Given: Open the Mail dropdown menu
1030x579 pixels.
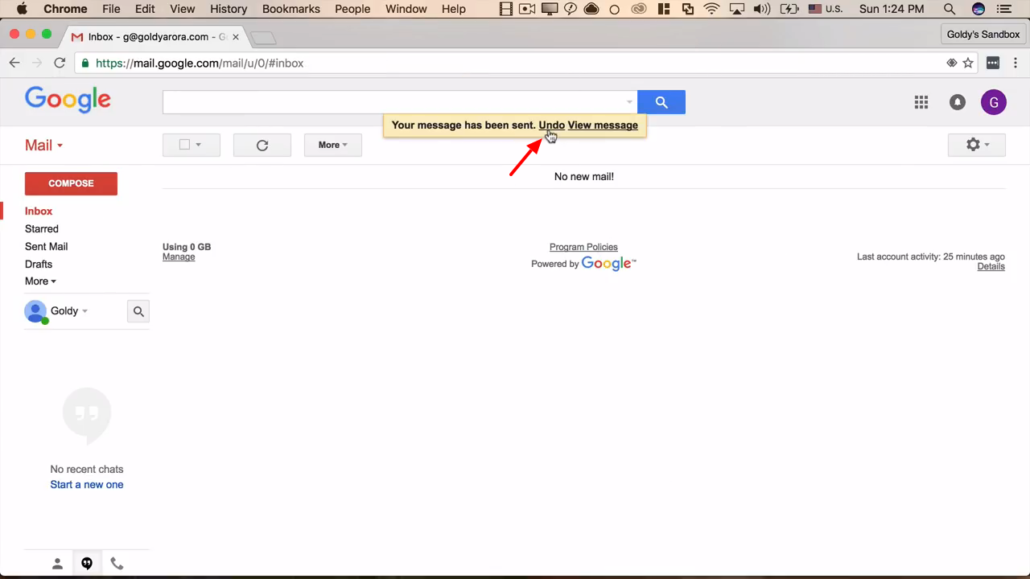Looking at the screenshot, I should tap(43, 145).
